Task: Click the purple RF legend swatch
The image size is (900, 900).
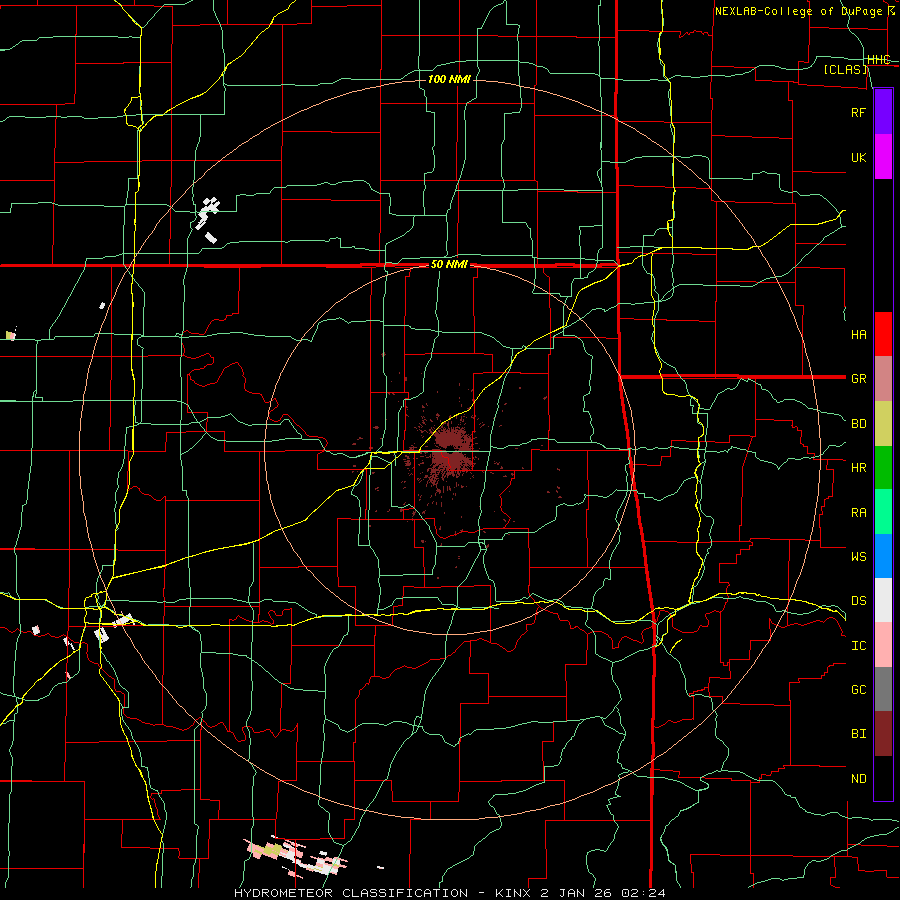Action: [x=883, y=112]
